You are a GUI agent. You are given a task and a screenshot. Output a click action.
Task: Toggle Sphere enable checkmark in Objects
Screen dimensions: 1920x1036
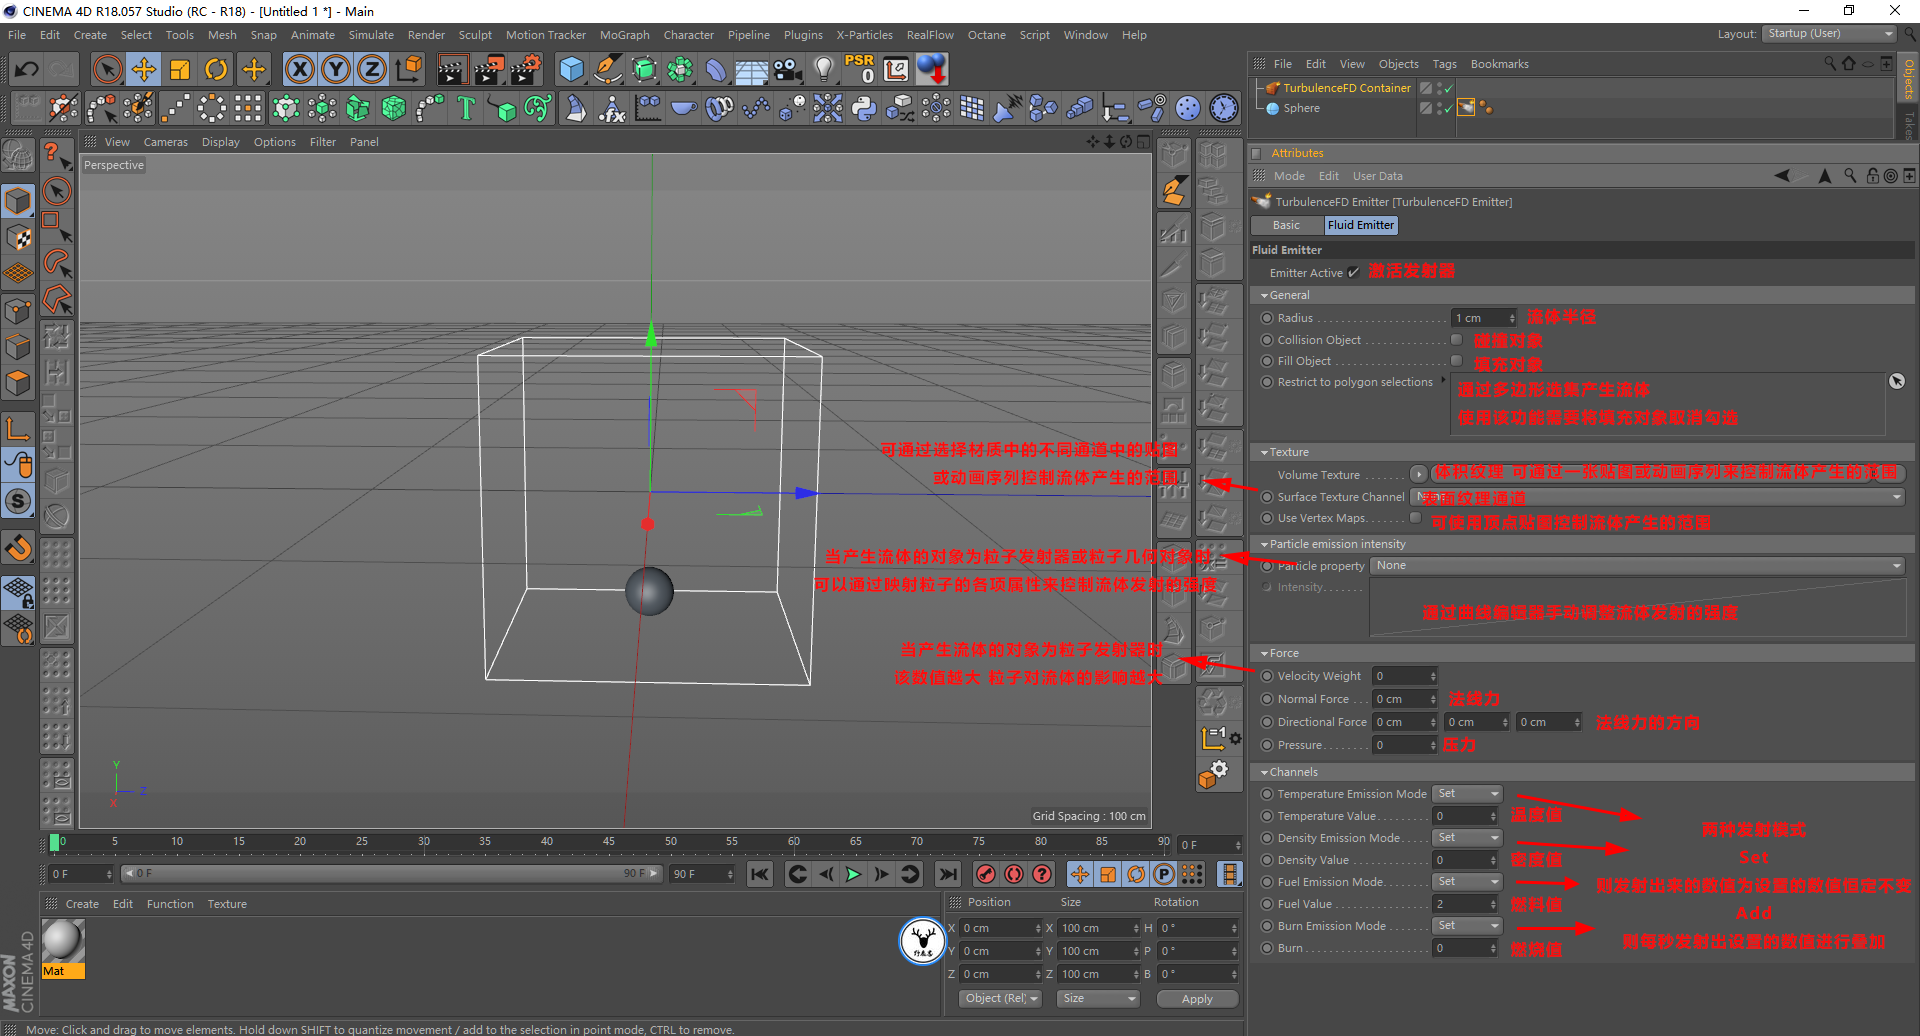coord(1448,108)
